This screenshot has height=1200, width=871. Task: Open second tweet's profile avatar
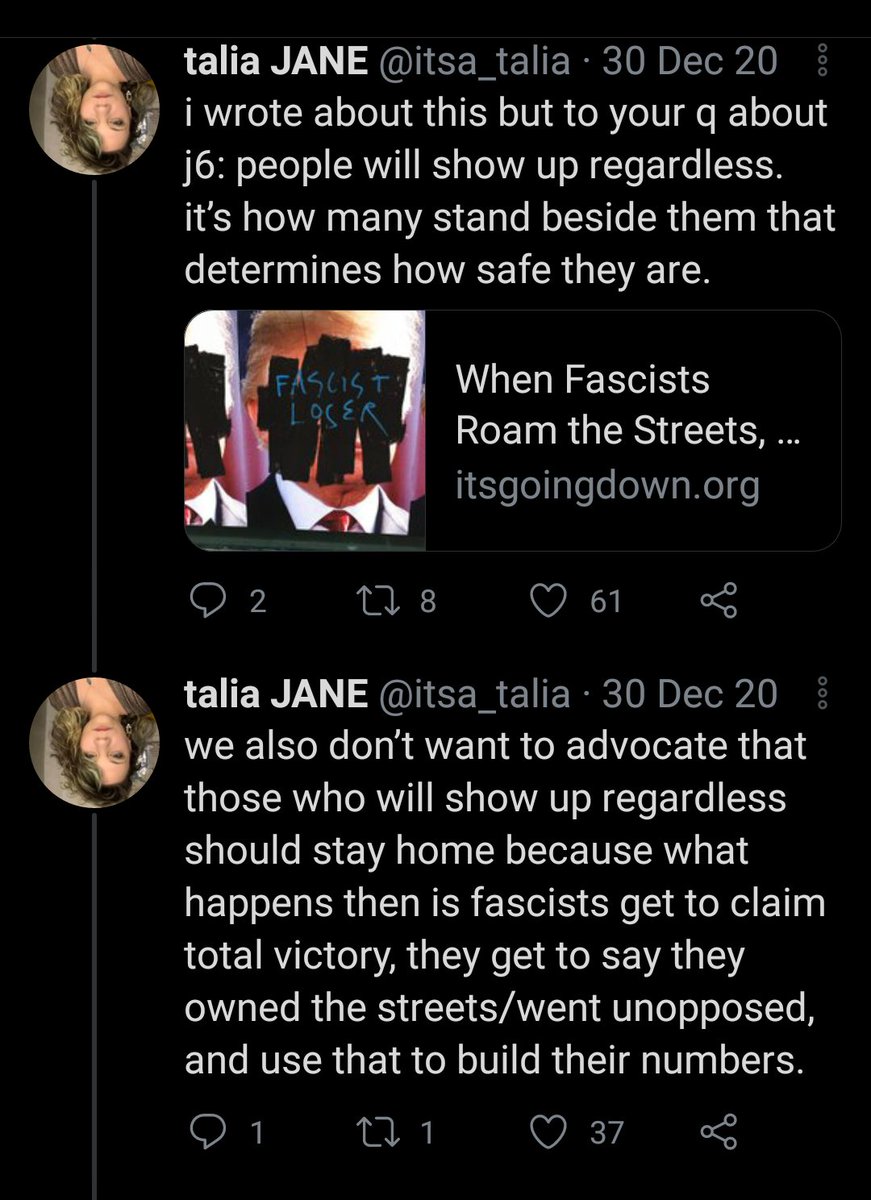click(x=94, y=739)
